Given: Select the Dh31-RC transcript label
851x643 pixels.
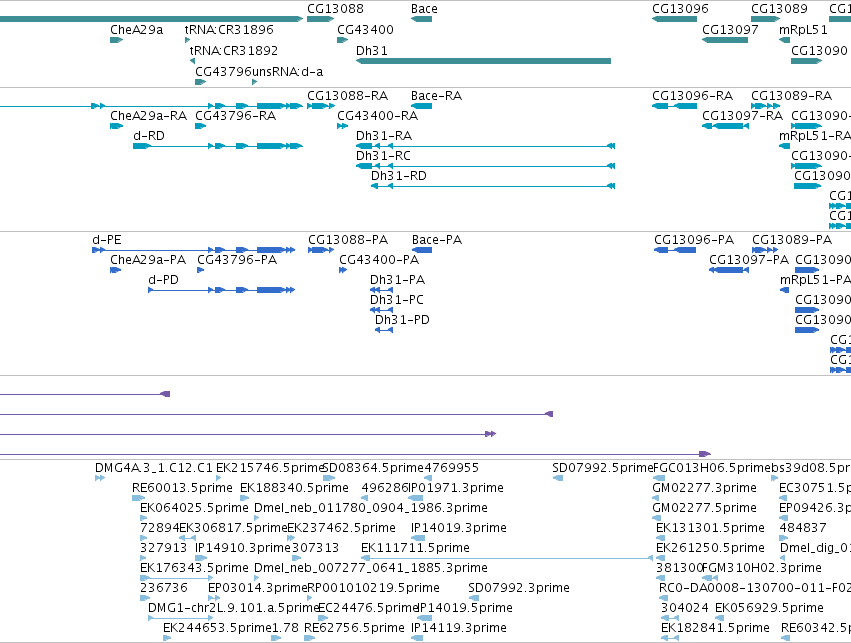Looking at the screenshot, I should [x=383, y=156].
